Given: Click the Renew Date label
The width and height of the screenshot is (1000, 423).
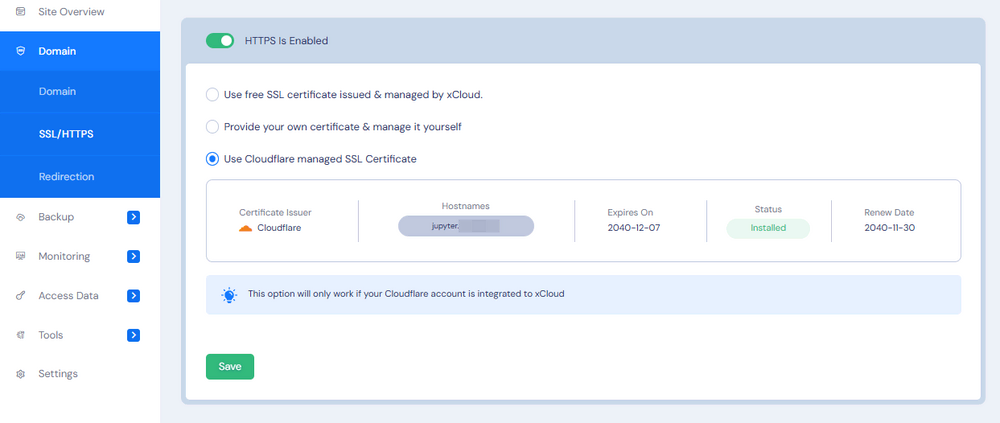Looking at the screenshot, I should [890, 212].
